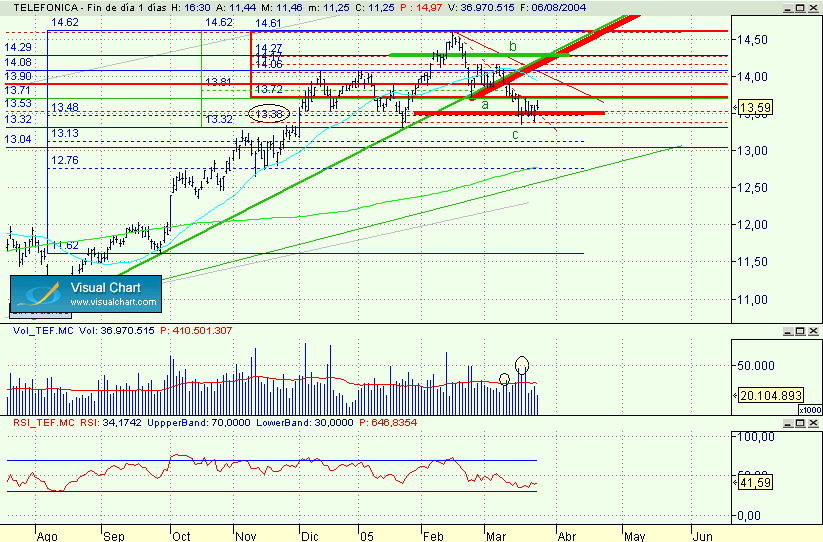Close the Vol_TEF.MC volume panel
823x542 pixels.
coord(813,331)
